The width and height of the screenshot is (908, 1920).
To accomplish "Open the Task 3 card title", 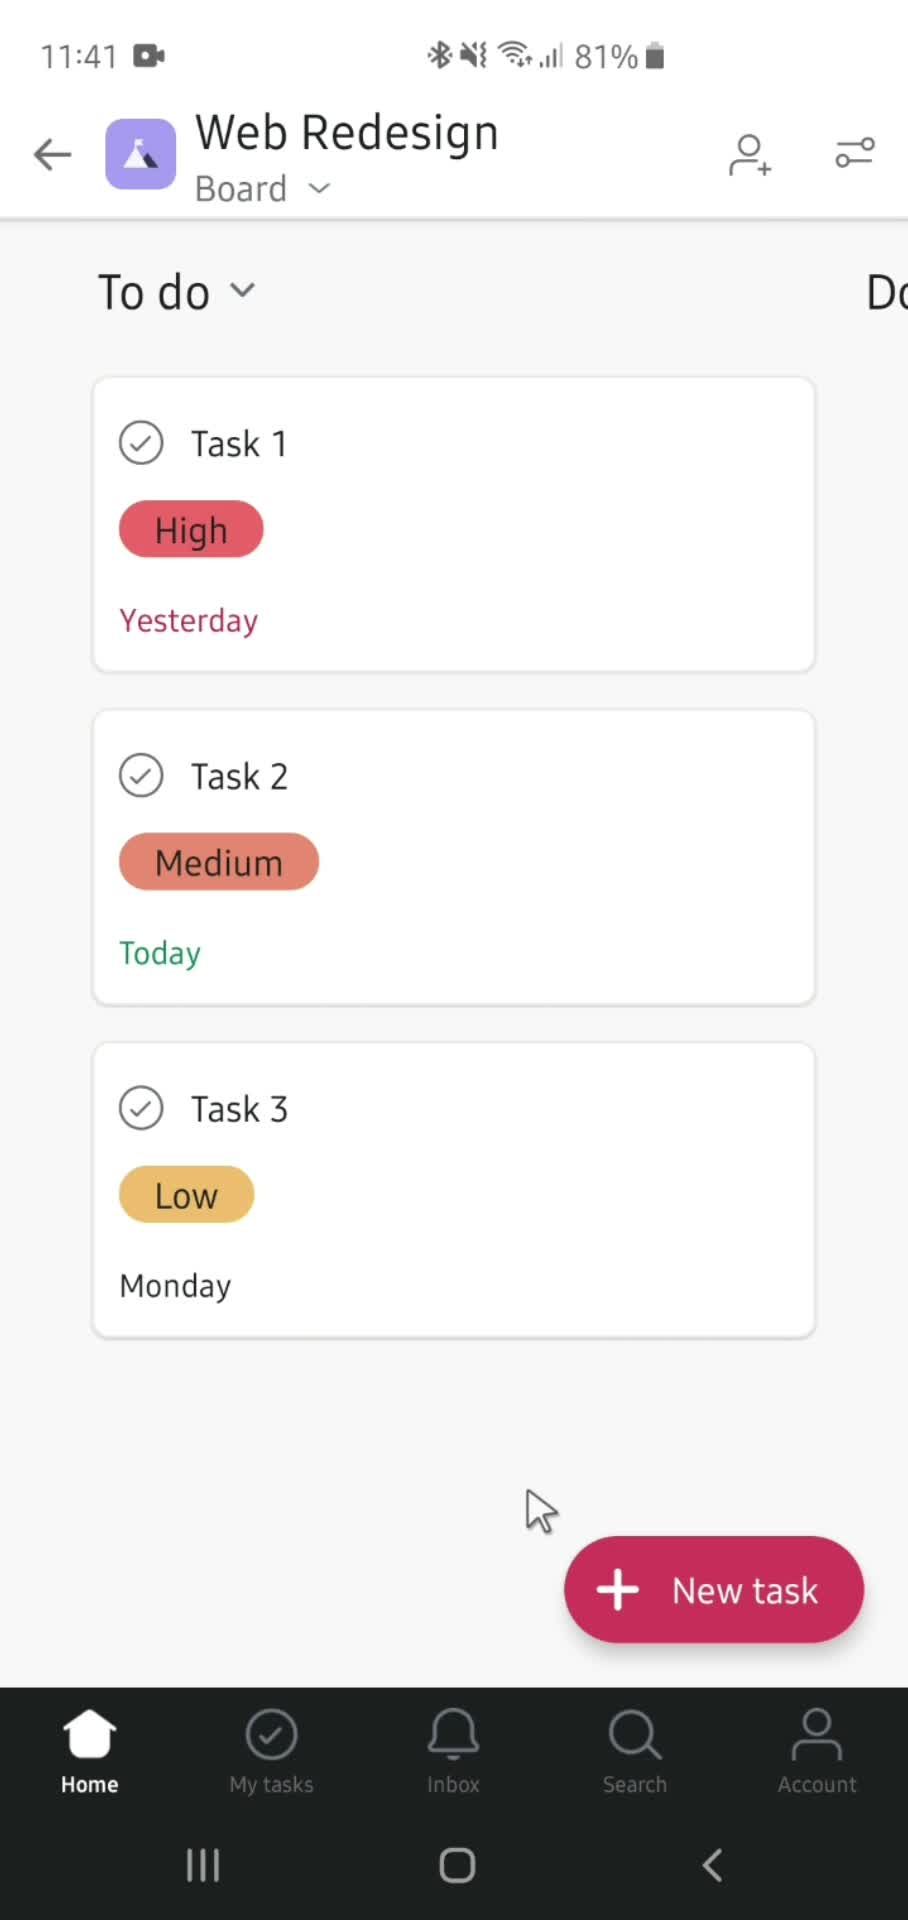I will (239, 1109).
